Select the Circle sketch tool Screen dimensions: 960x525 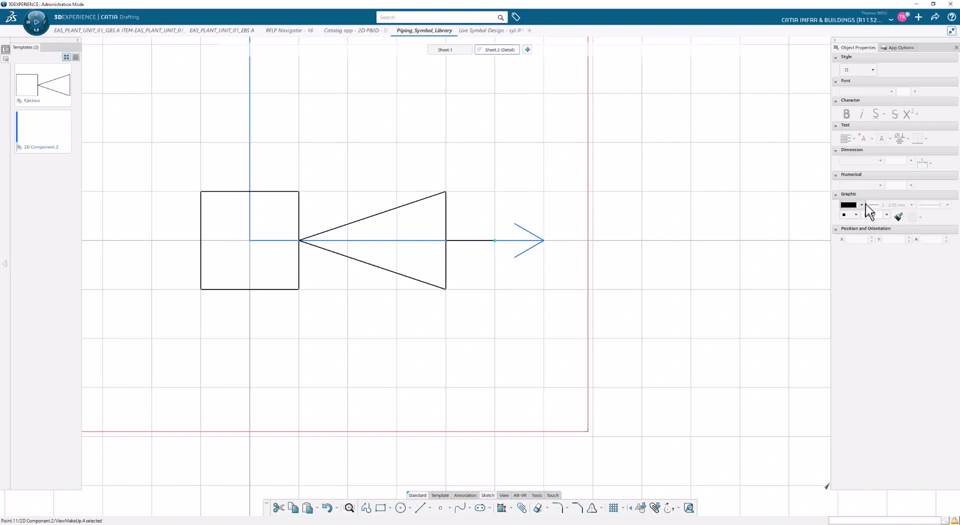pyautogui.click(x=400, y=508)
